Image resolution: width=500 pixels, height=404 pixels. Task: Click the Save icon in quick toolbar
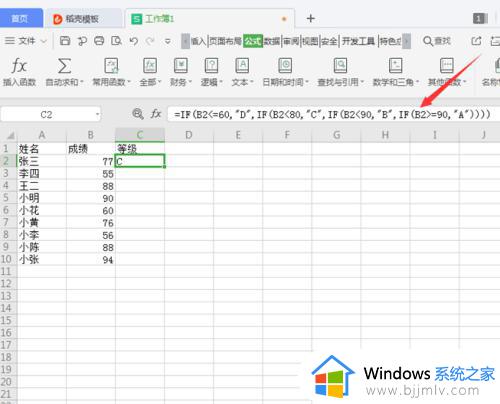coord(65,41)
